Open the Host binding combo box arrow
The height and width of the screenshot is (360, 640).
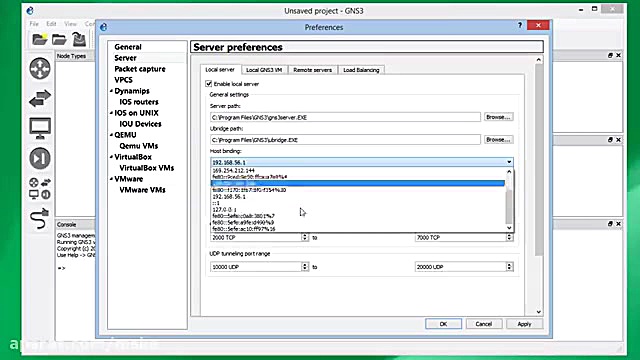pyautogui.click(x=509, y=162)
